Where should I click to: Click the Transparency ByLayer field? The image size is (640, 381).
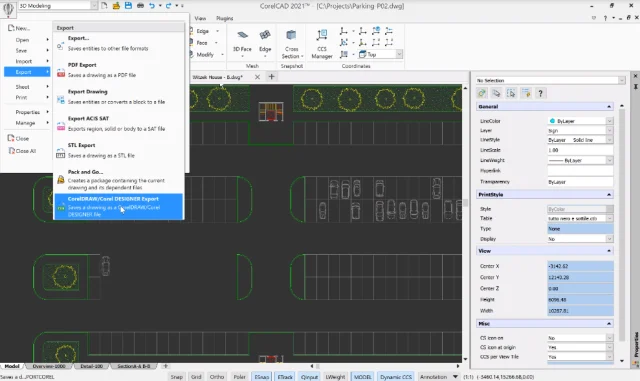click(x=580, y=182)
